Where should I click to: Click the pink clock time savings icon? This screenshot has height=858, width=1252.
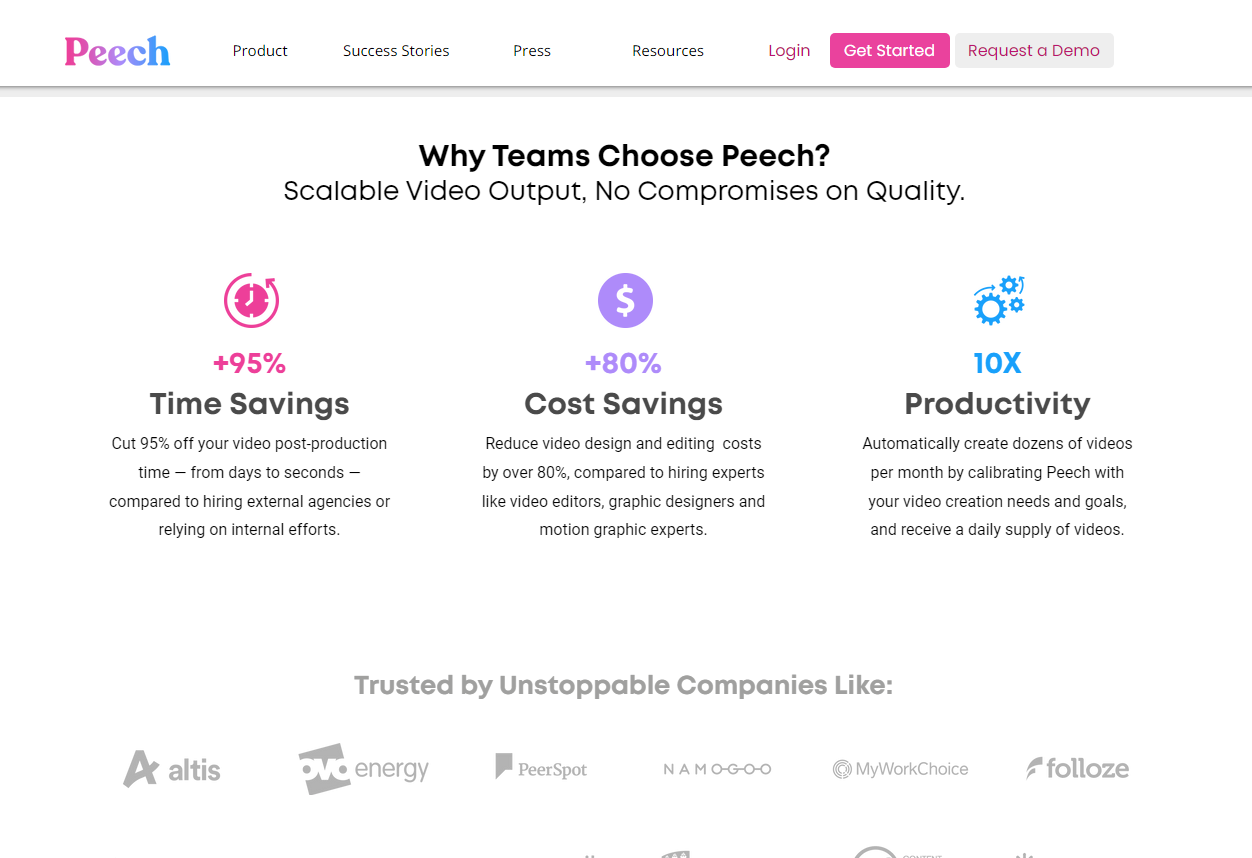(251, 300)
